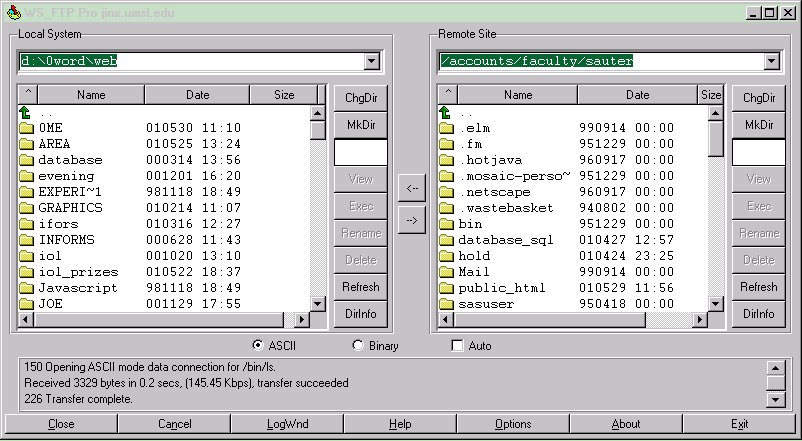The width and height of the screenshot is (802, 441).
Task: Select the ASCII transfer mode radio button
Action: click(x=259, y=346)
